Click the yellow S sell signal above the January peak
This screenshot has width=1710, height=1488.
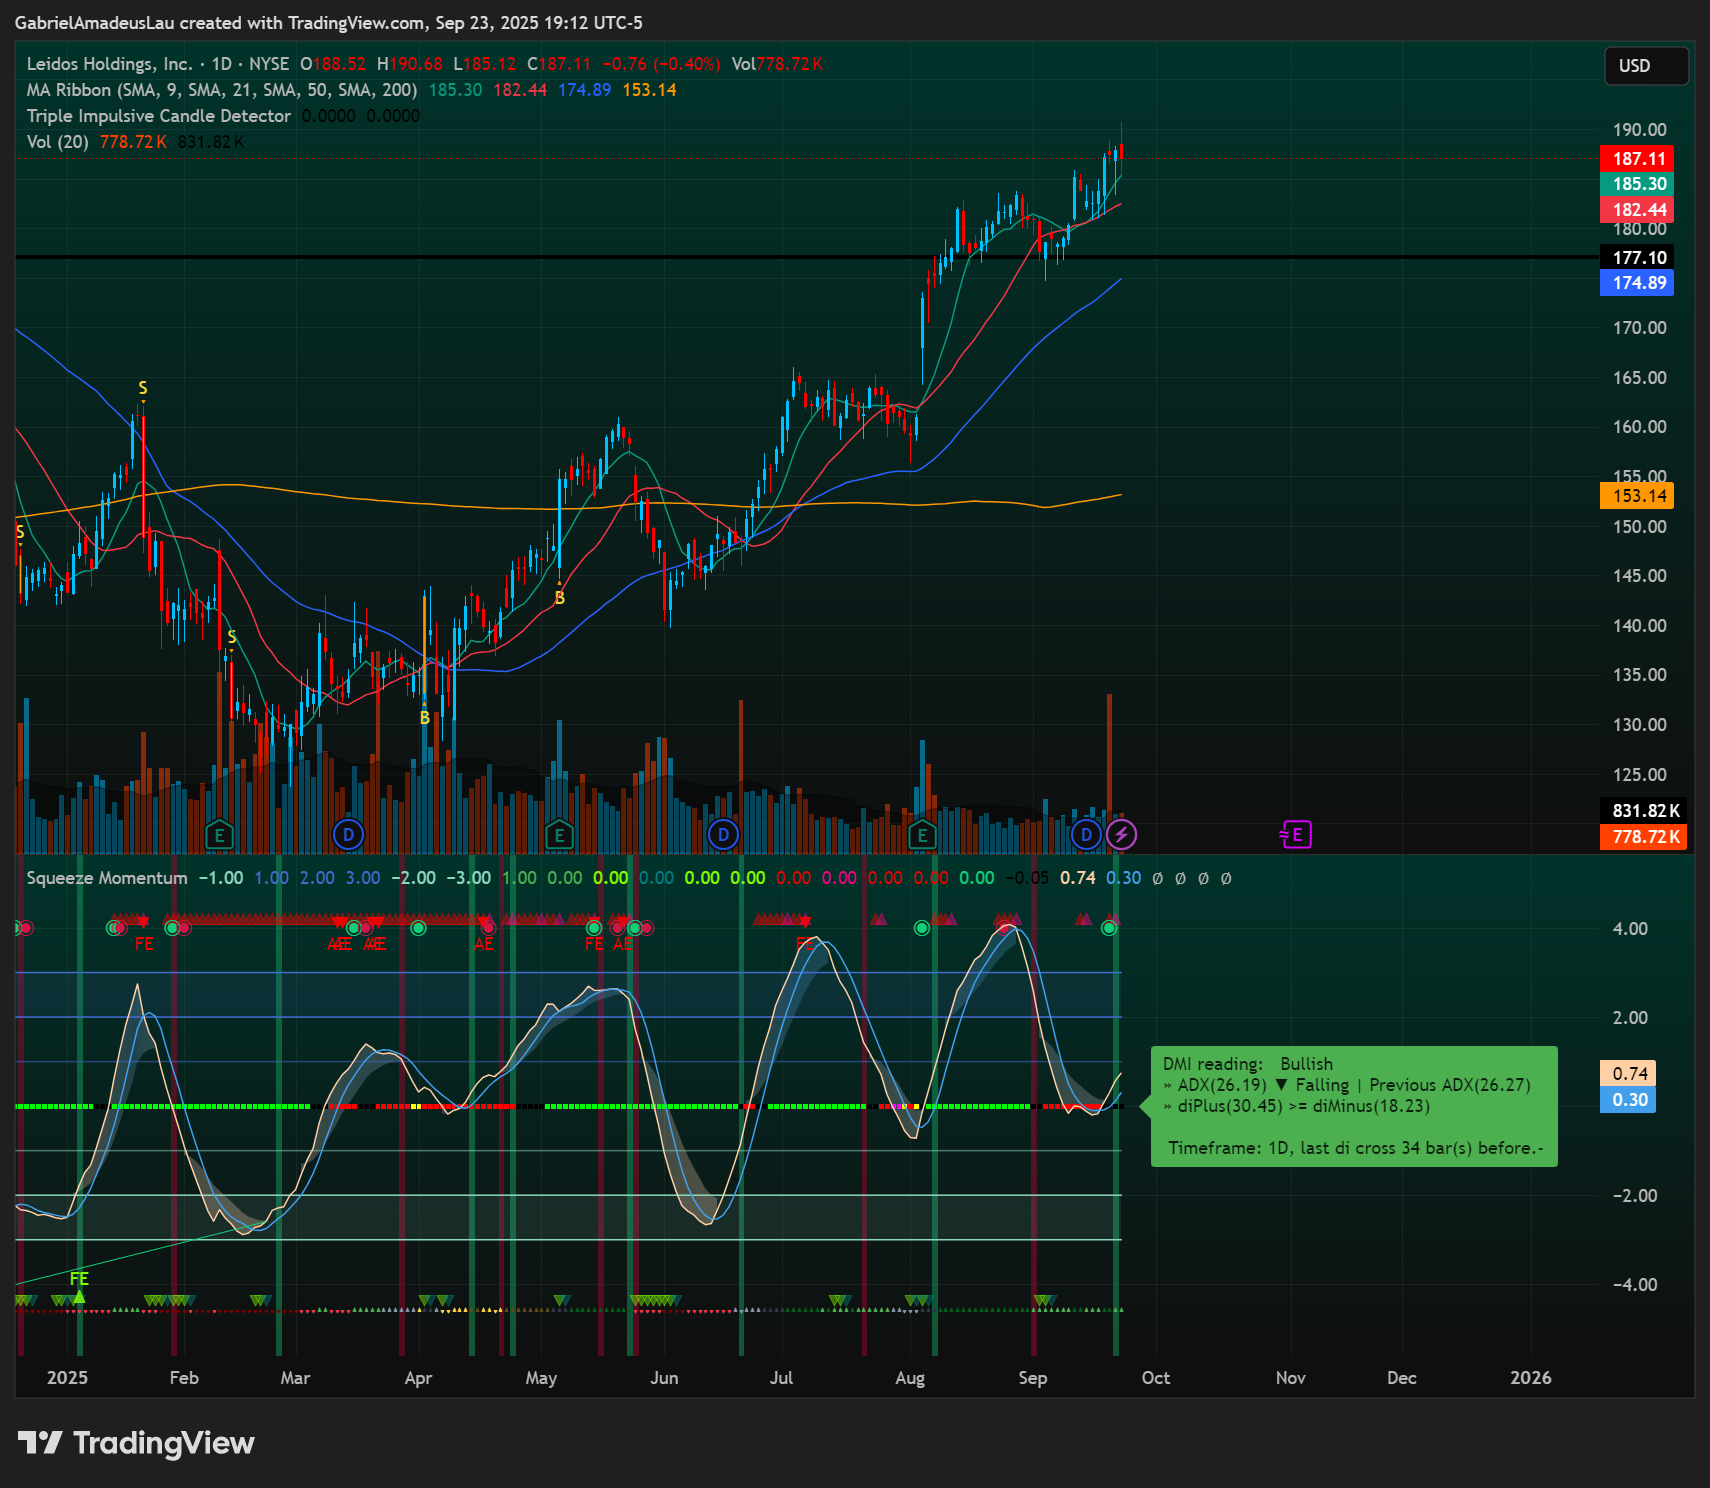tap(143, 388)
